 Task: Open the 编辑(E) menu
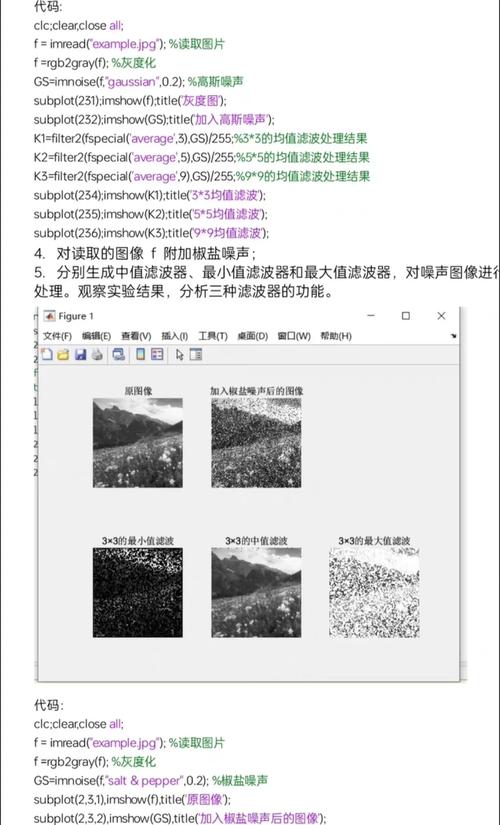(96, 336)
